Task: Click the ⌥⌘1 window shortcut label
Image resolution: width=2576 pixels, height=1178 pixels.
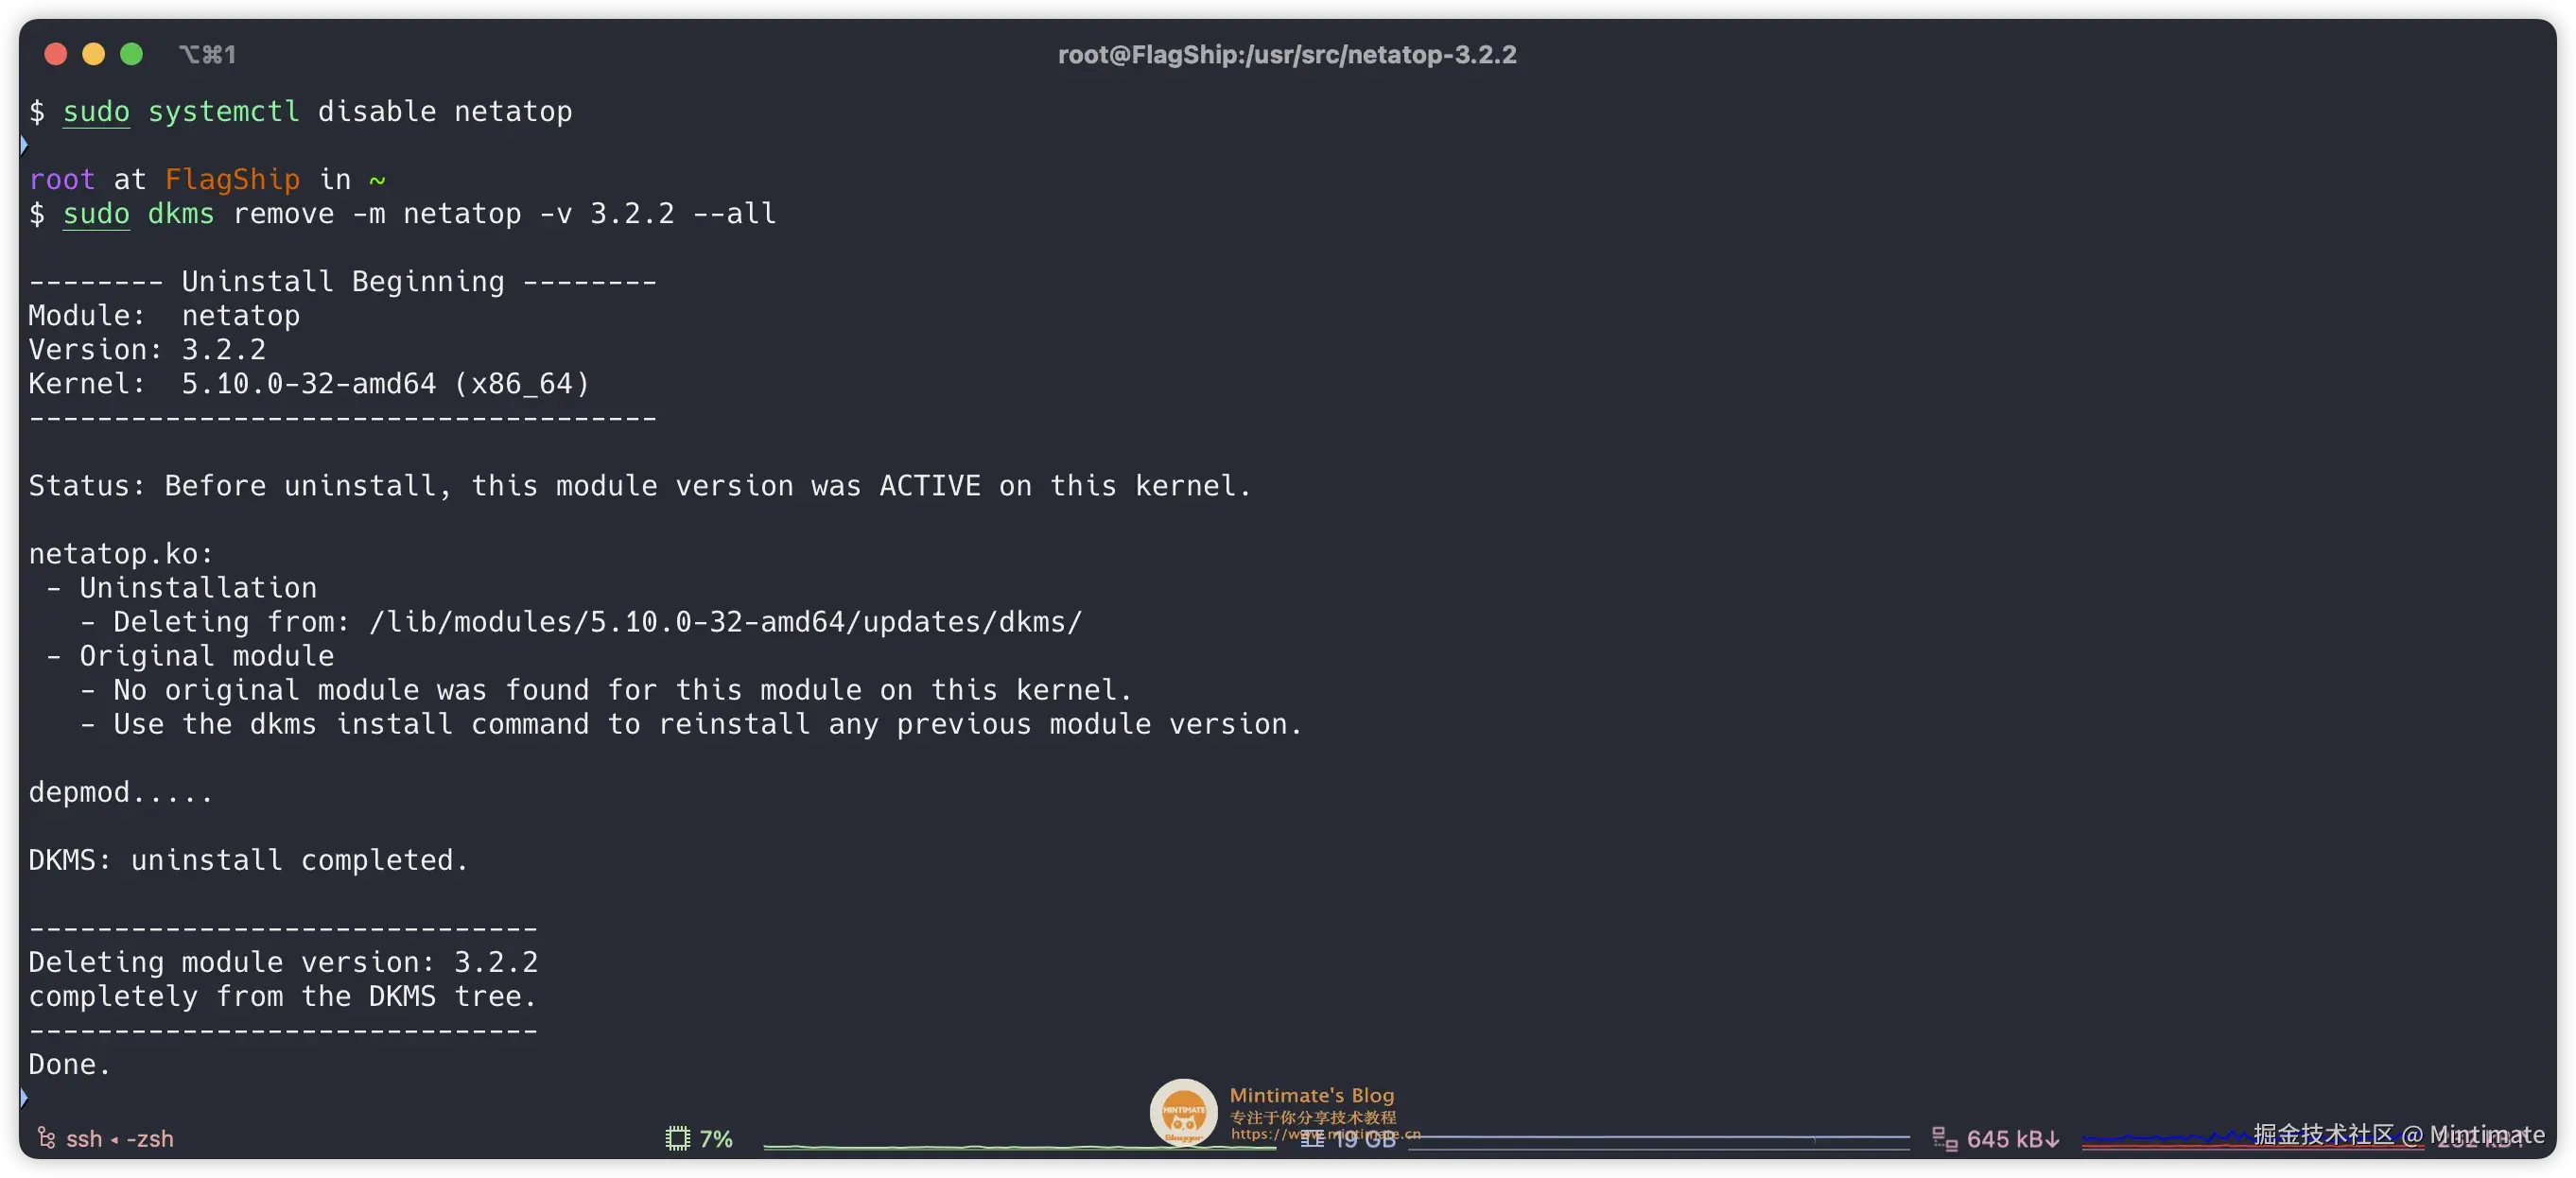Action: pos(207,54)
